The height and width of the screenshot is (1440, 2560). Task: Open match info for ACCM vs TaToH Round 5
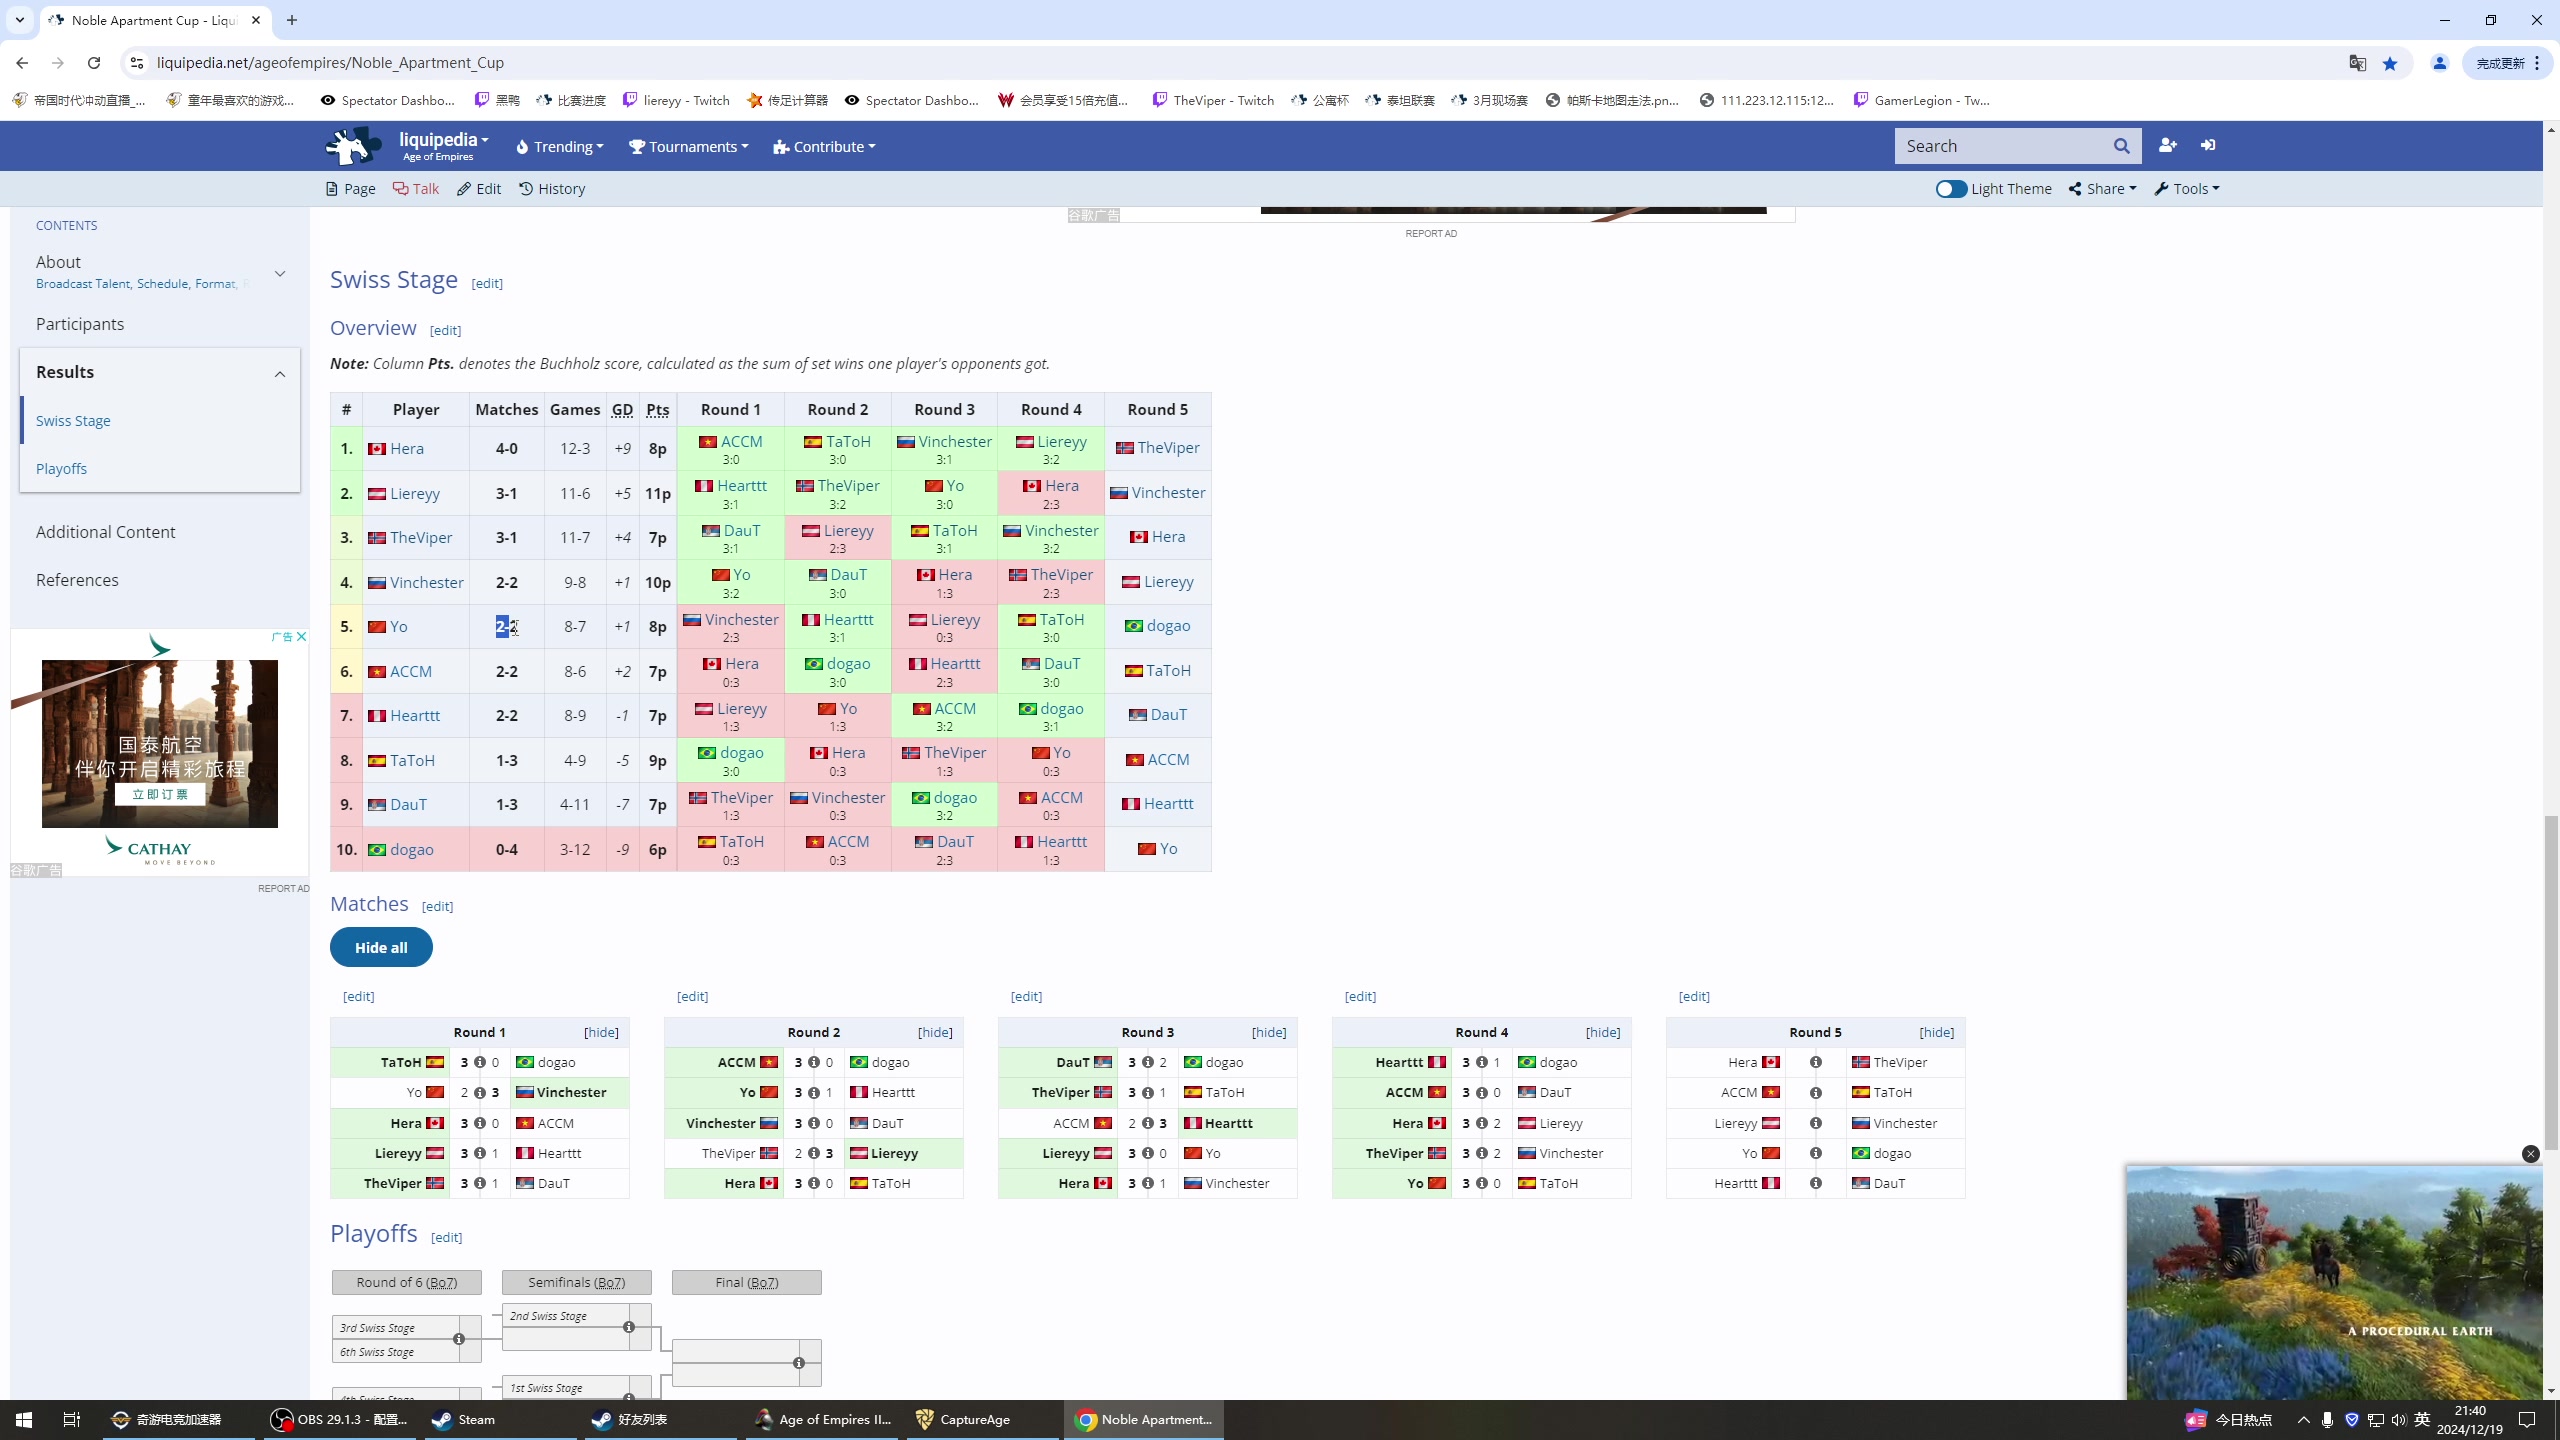[1815, 1093]
